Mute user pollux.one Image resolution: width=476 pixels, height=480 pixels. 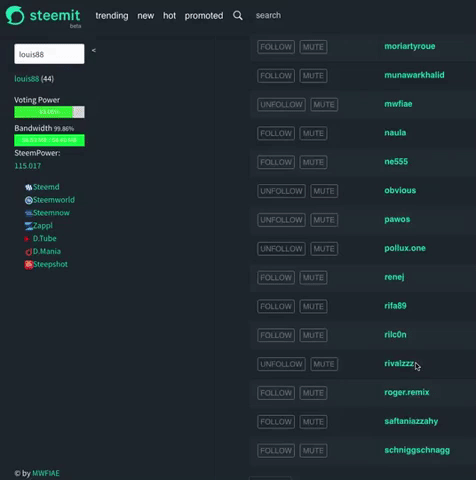[324, 249]
